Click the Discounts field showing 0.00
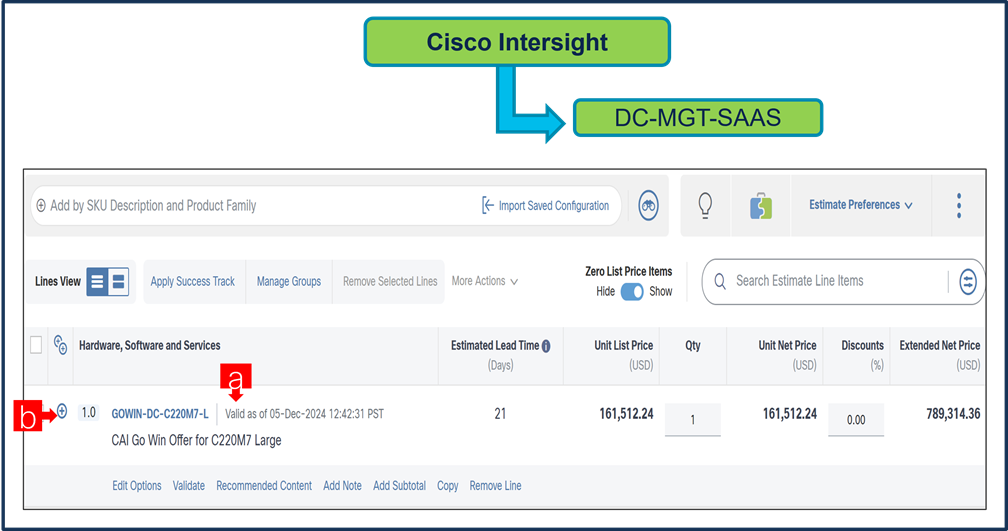The width and height of the screenshot is (1008, 531). (x=856, y=420)
